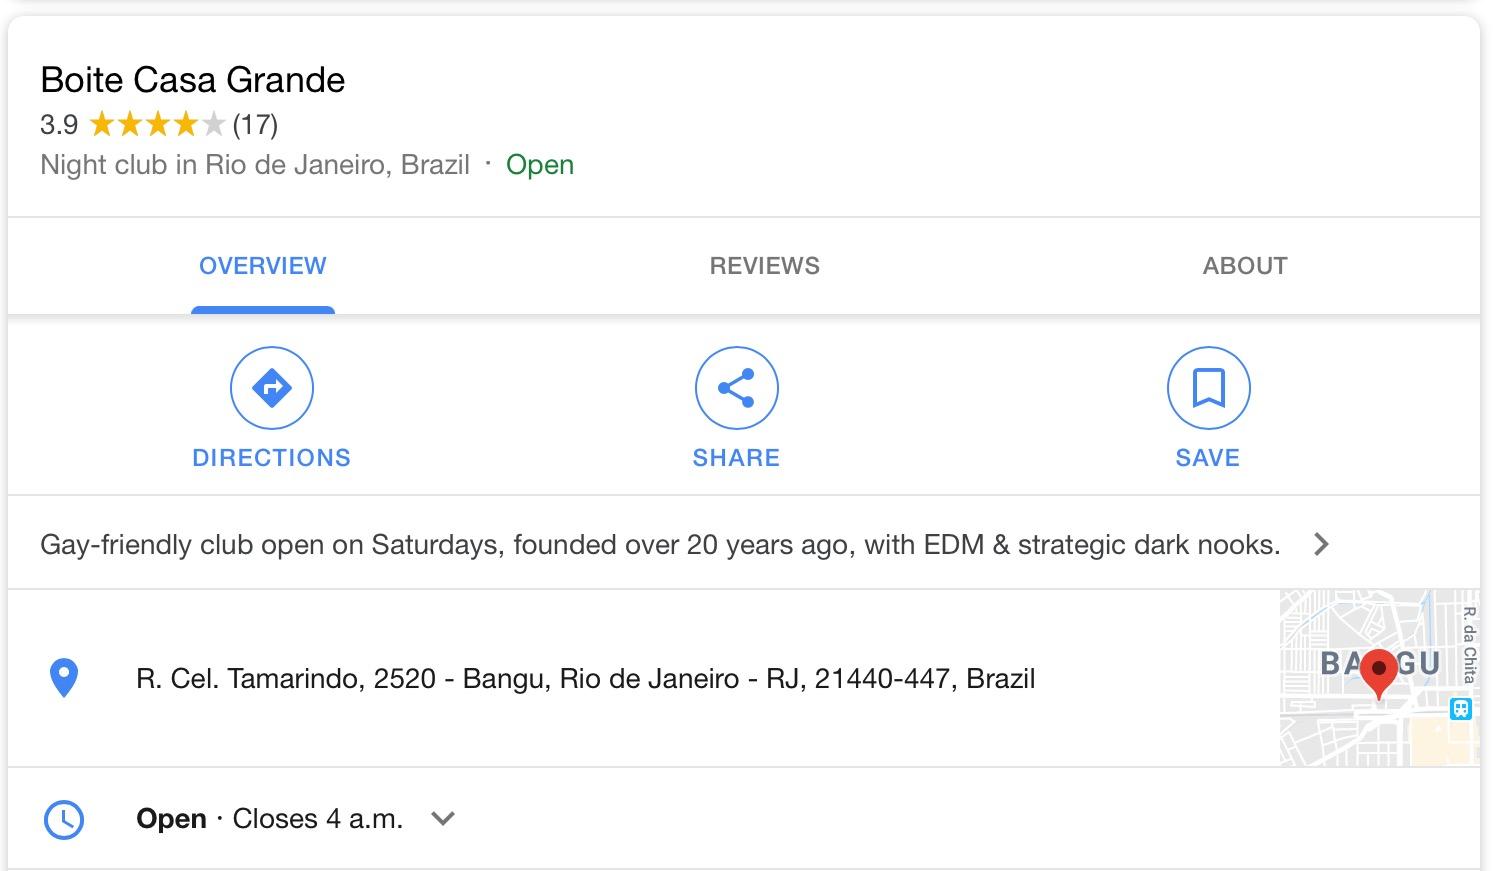This screenshot has width=1493, height=871.
Task: Open the Bangu map thumbnail
Action: click(1380, 678)
